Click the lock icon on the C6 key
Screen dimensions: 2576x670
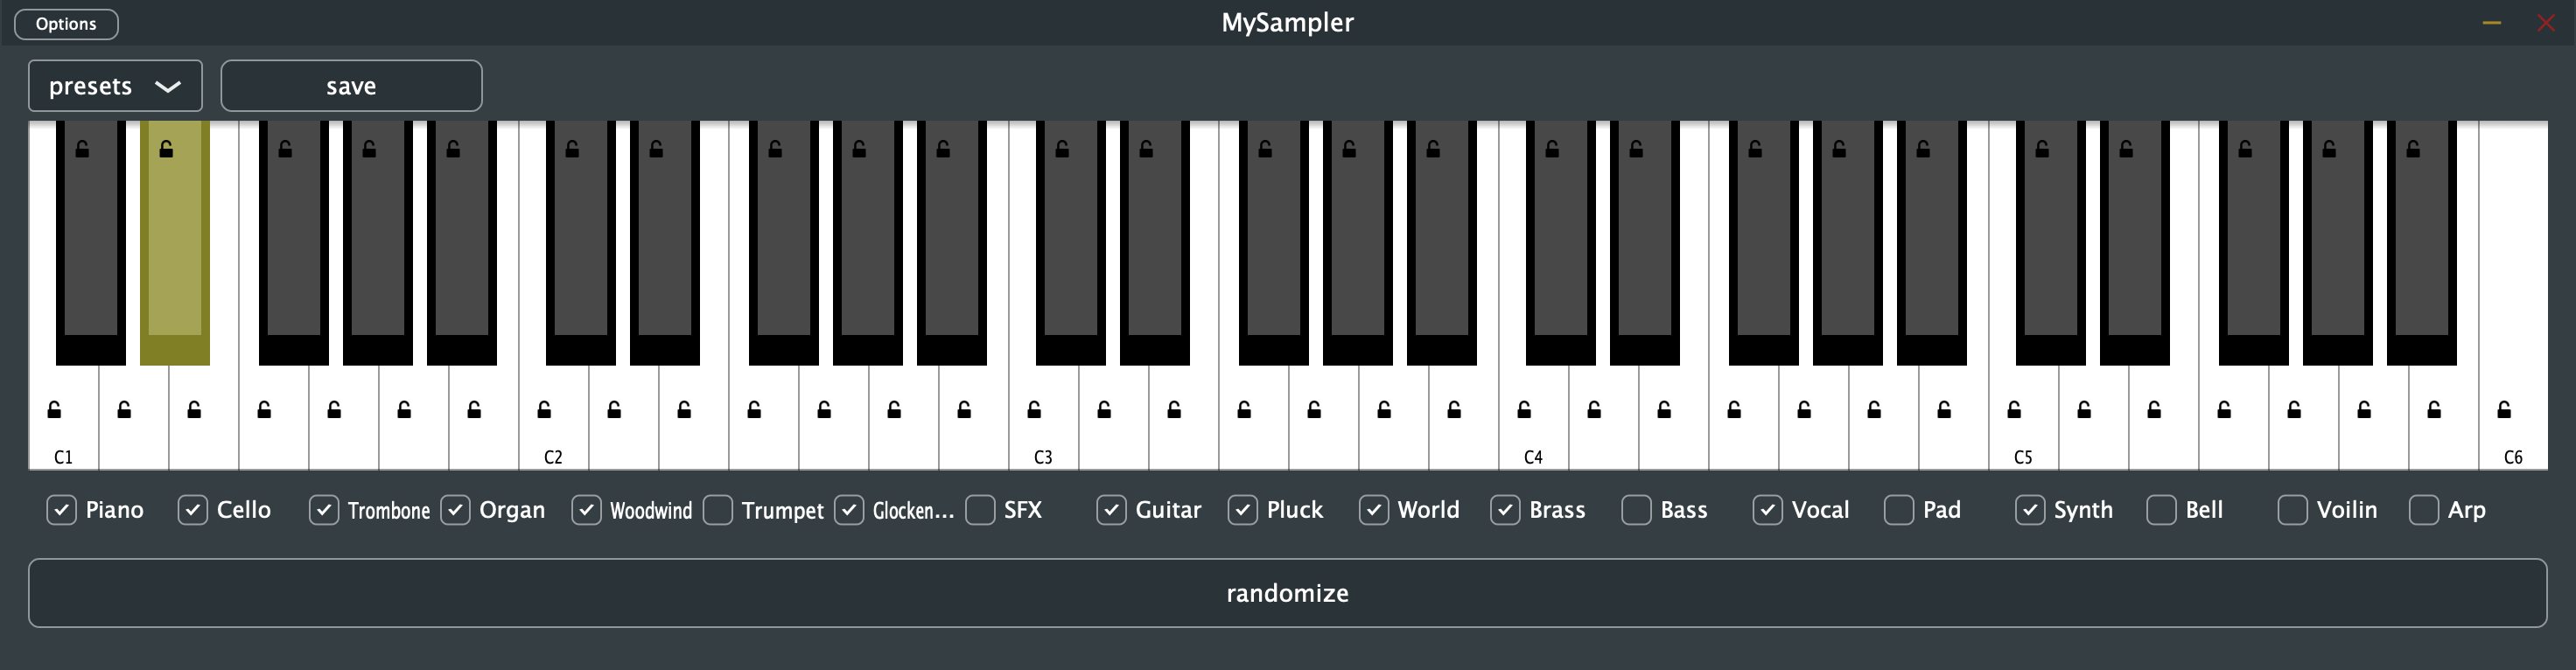pyautogui.click(x=2505, y=409)
